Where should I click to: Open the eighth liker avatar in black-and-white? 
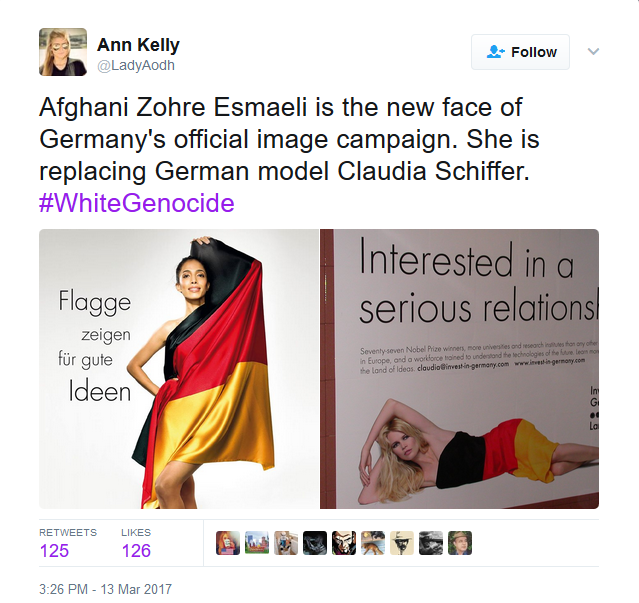point(431,543)
